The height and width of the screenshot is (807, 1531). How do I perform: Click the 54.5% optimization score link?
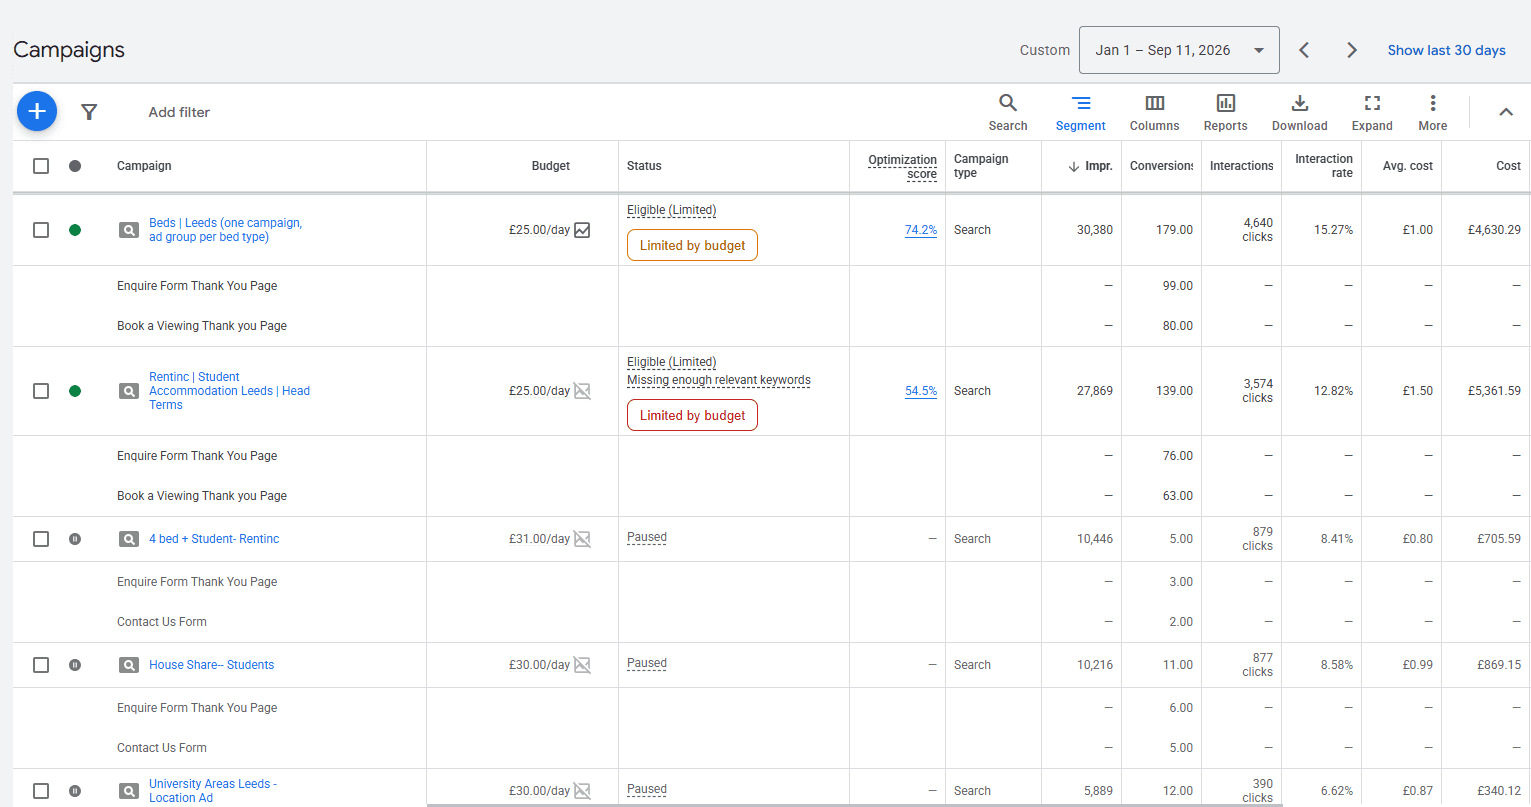(921, 391)
